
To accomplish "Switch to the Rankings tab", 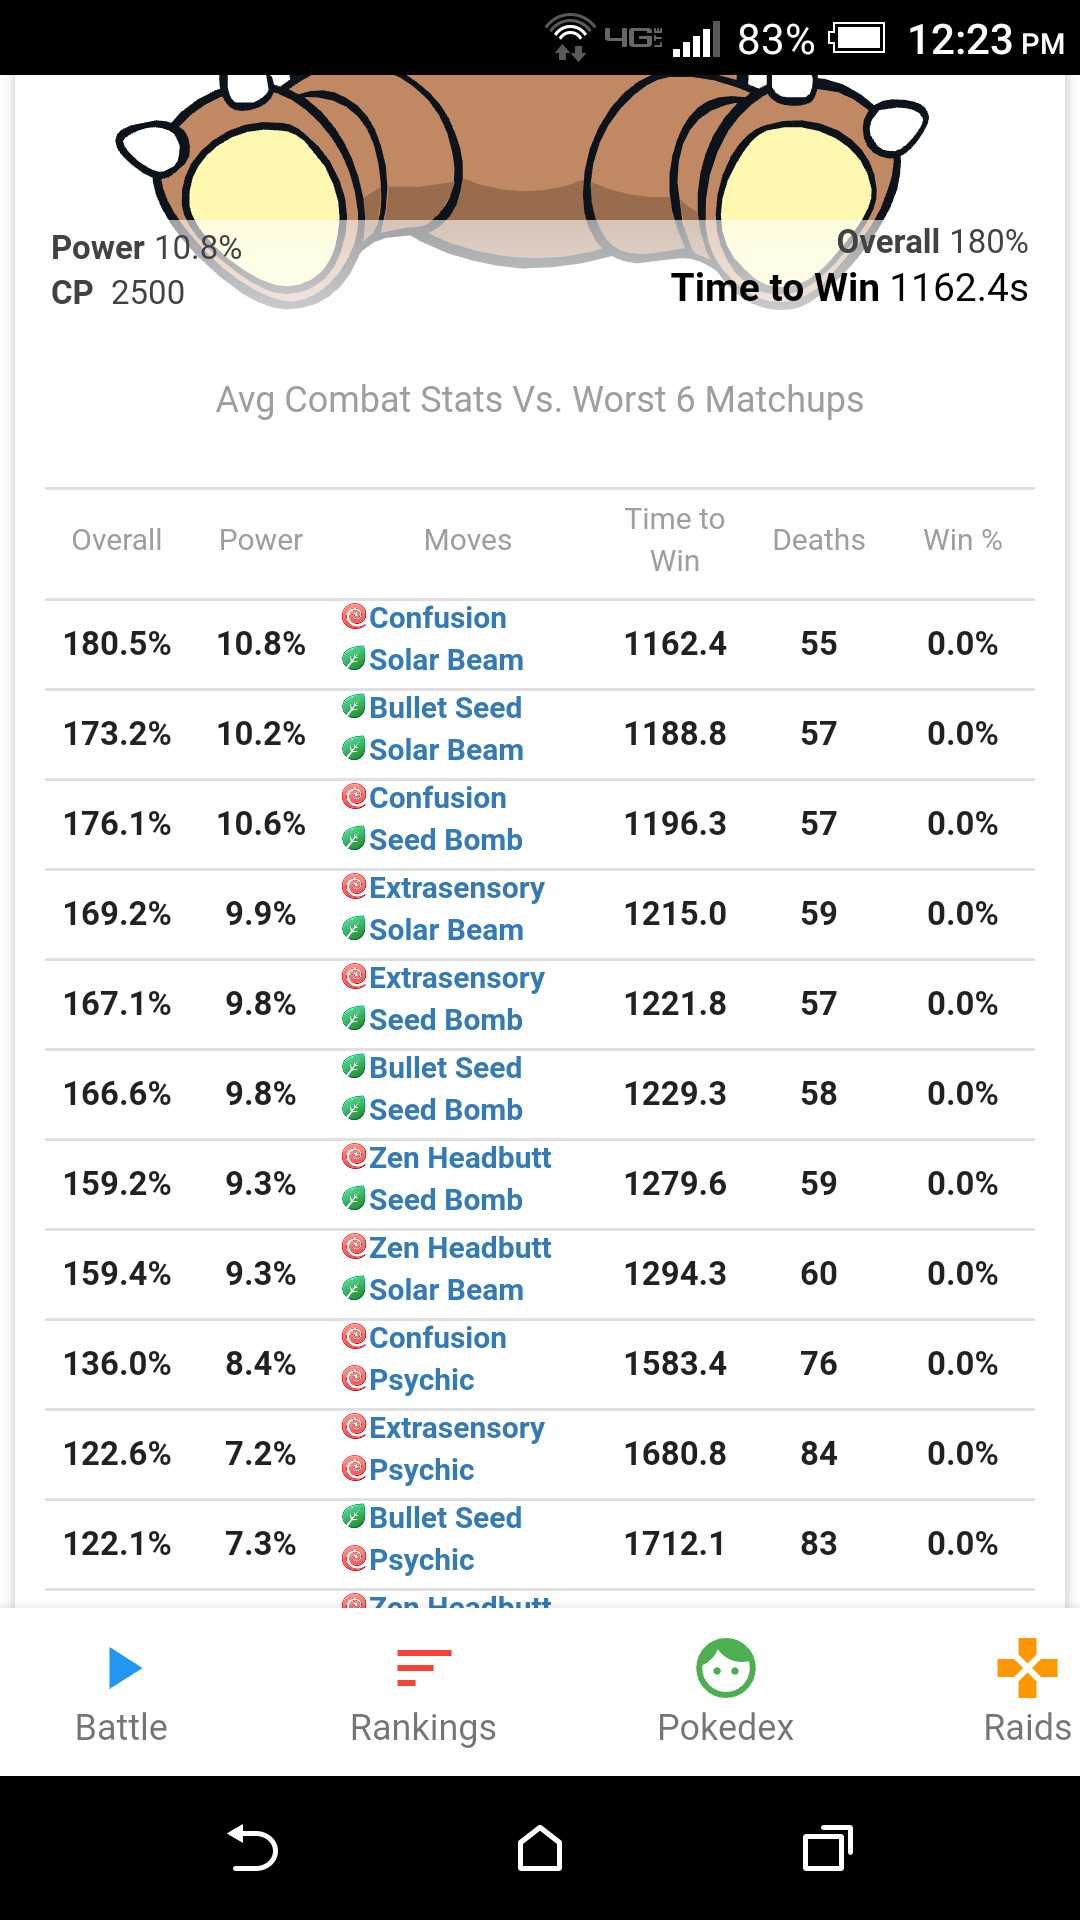I will (423, 1692).
